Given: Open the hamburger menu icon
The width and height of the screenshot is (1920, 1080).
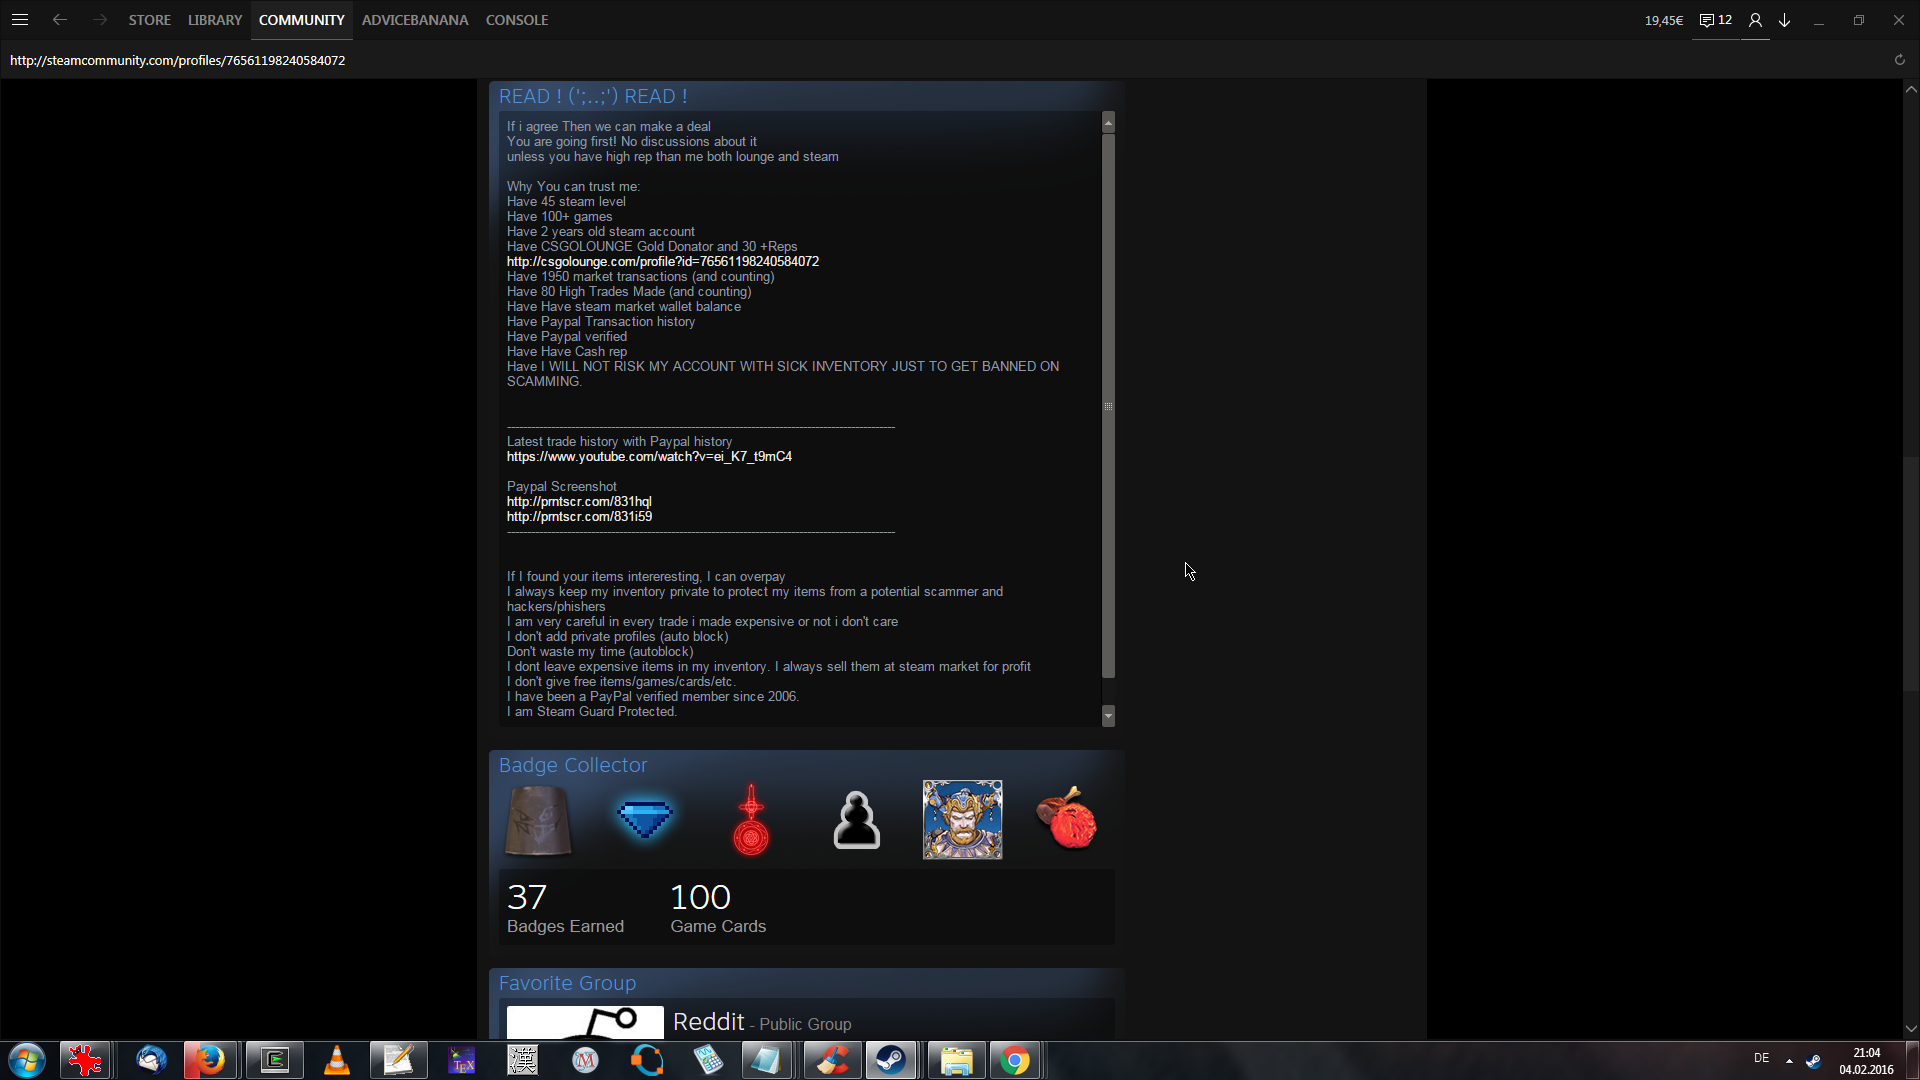Looking at the screenshot, I should [20, 20].
